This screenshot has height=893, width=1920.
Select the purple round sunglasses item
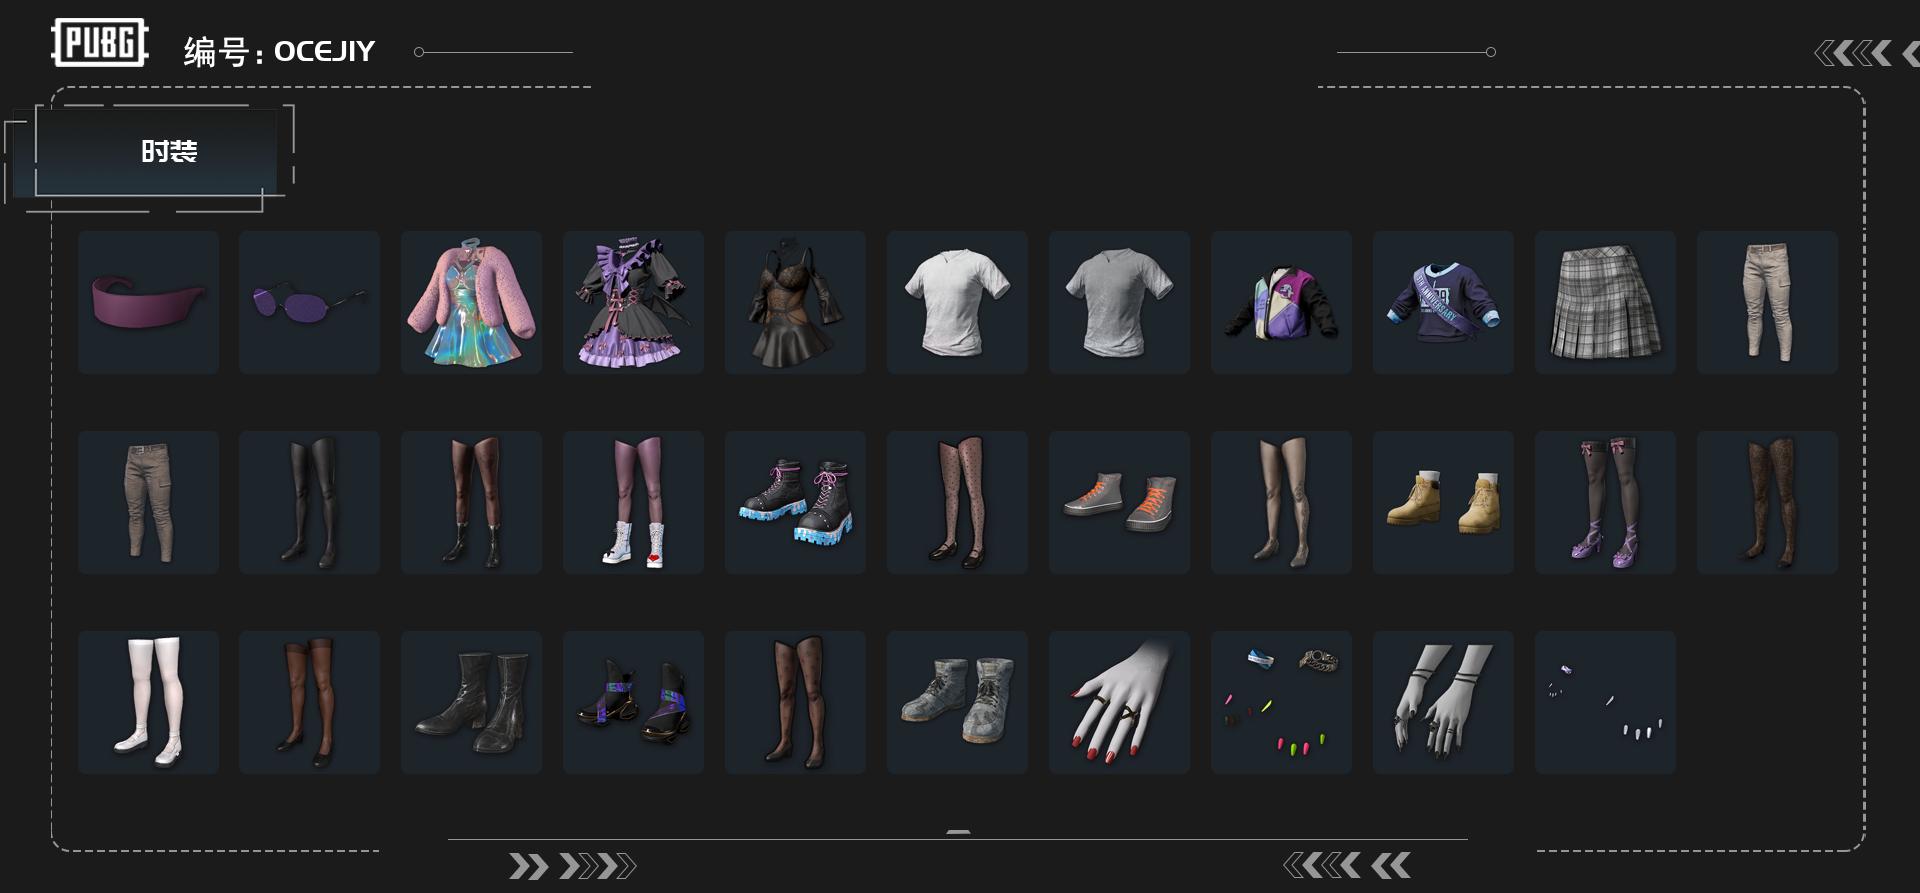309,302
